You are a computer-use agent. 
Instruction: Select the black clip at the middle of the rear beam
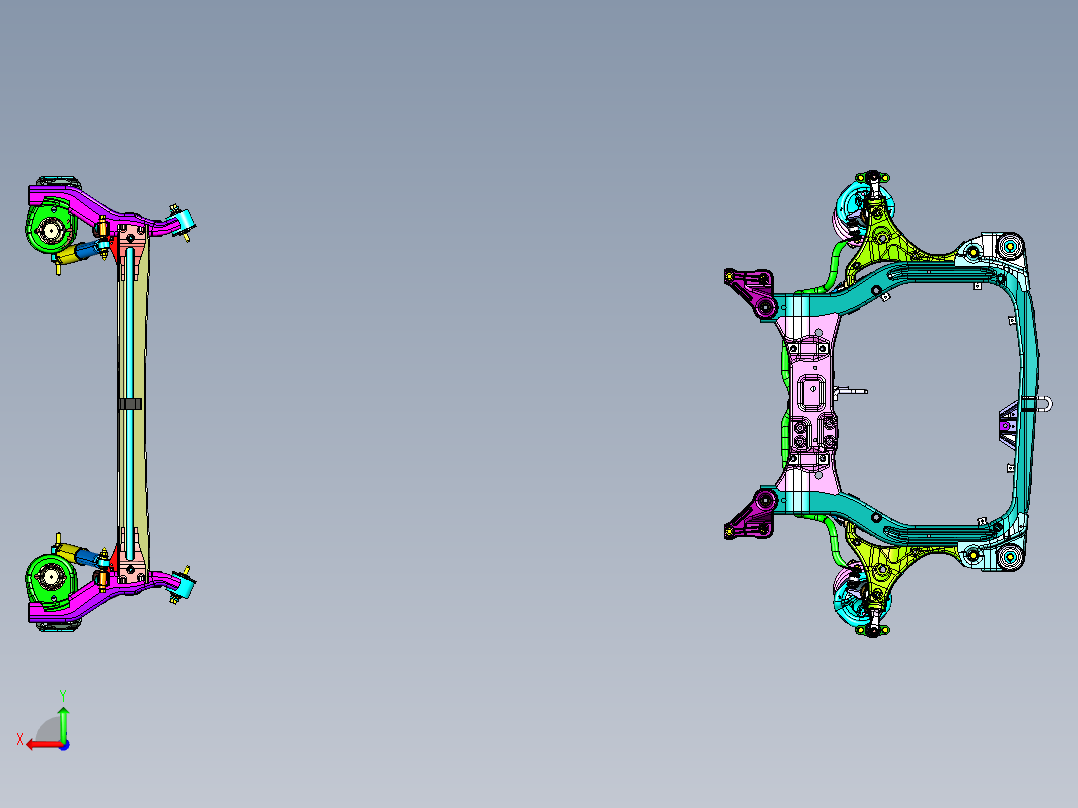click(x=130, y=404)
